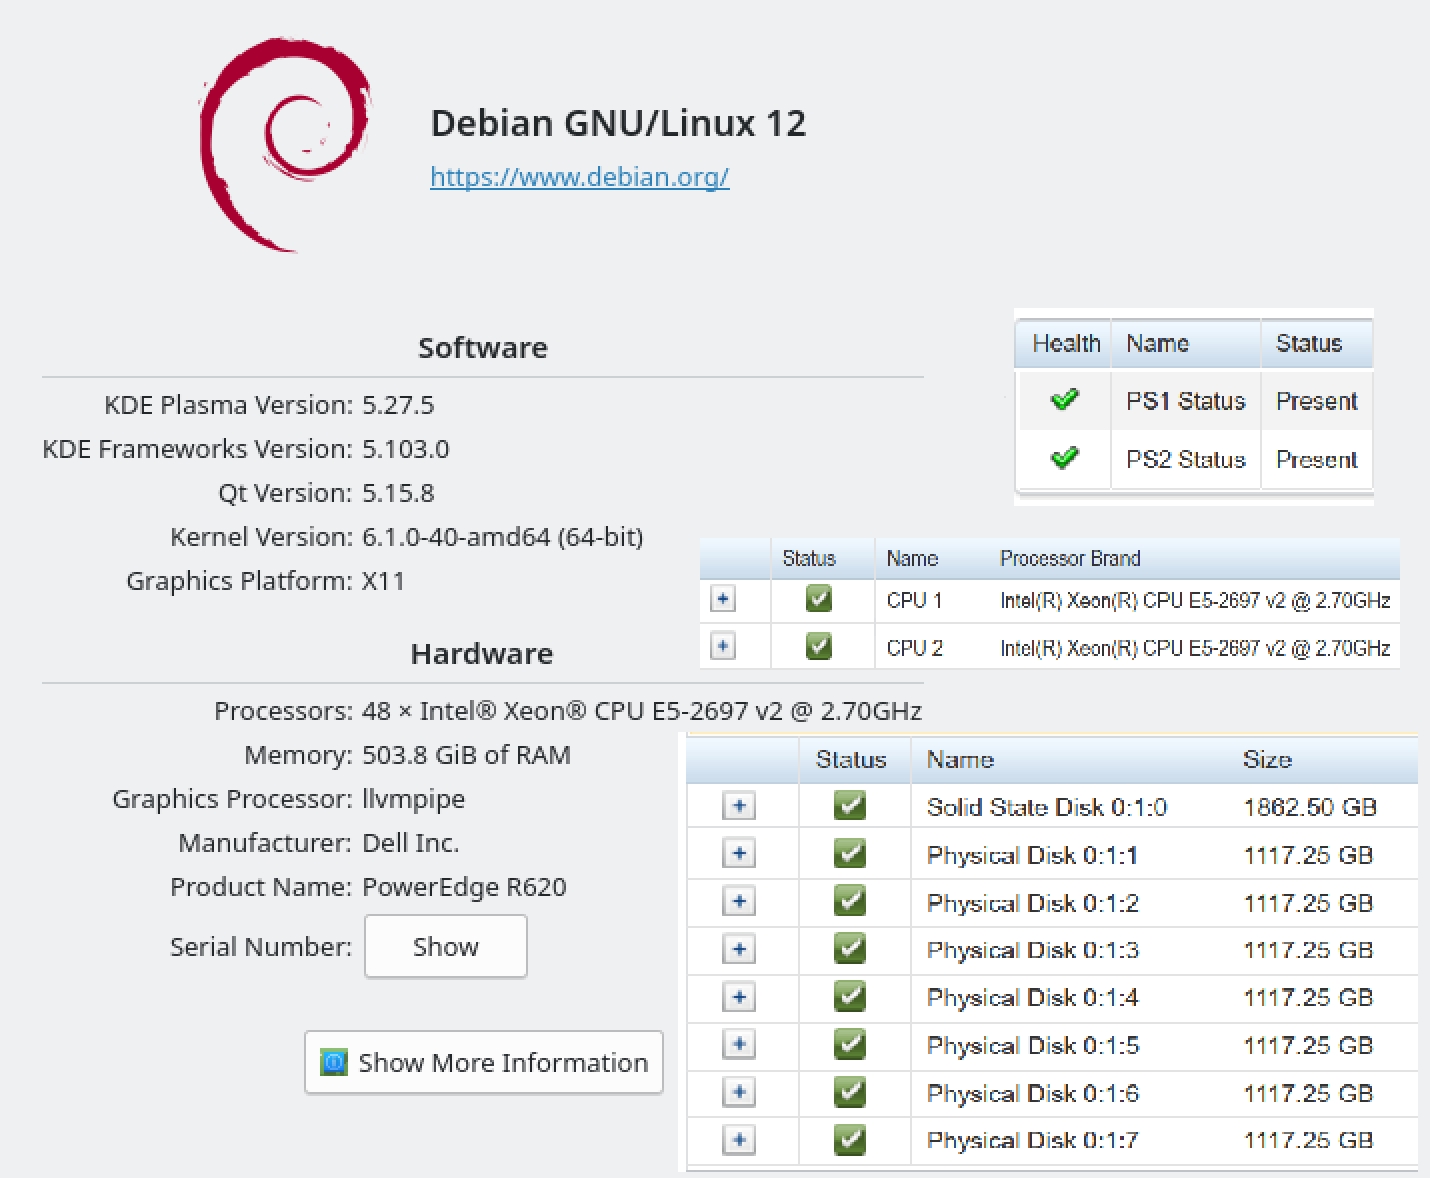
Task: Click Present status for PS1
Action: click(1317, 401)
